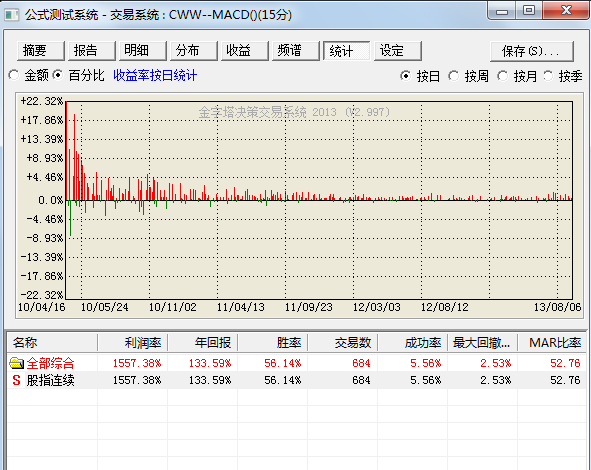Click the 10/05/24 date axis label

(x=104, y=307)
